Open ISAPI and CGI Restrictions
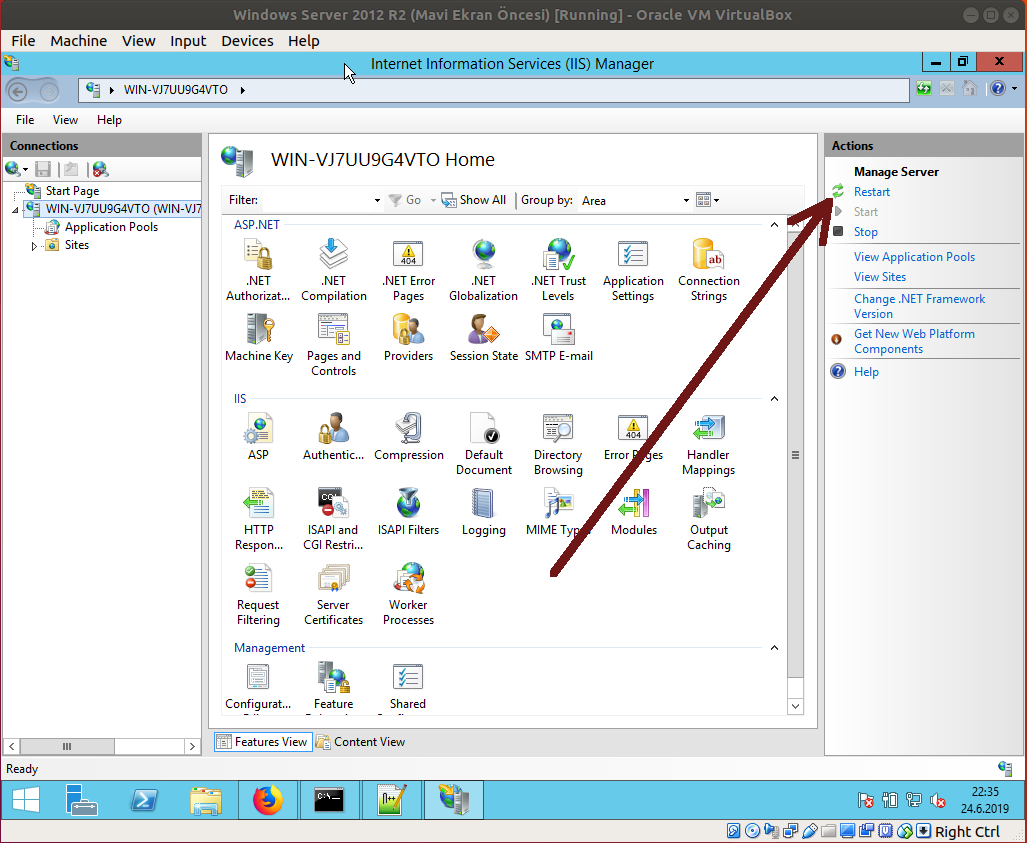 tap(333, 519)
